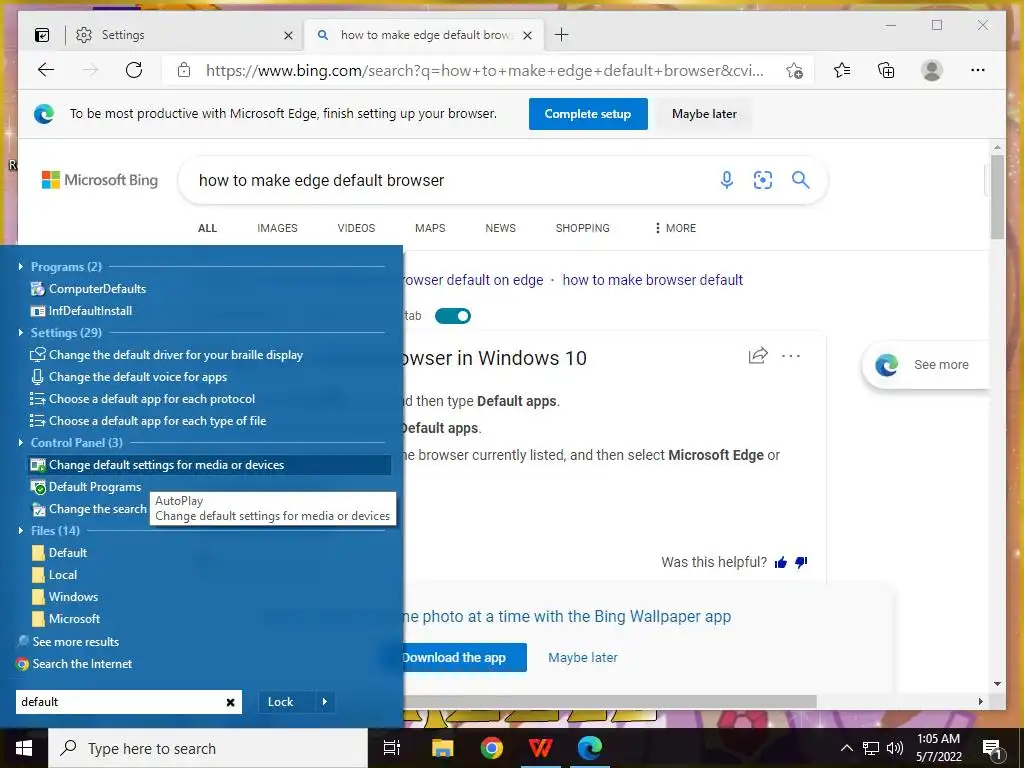
Task: Open answer card more options ellipsis
Action: pos(791,356)
